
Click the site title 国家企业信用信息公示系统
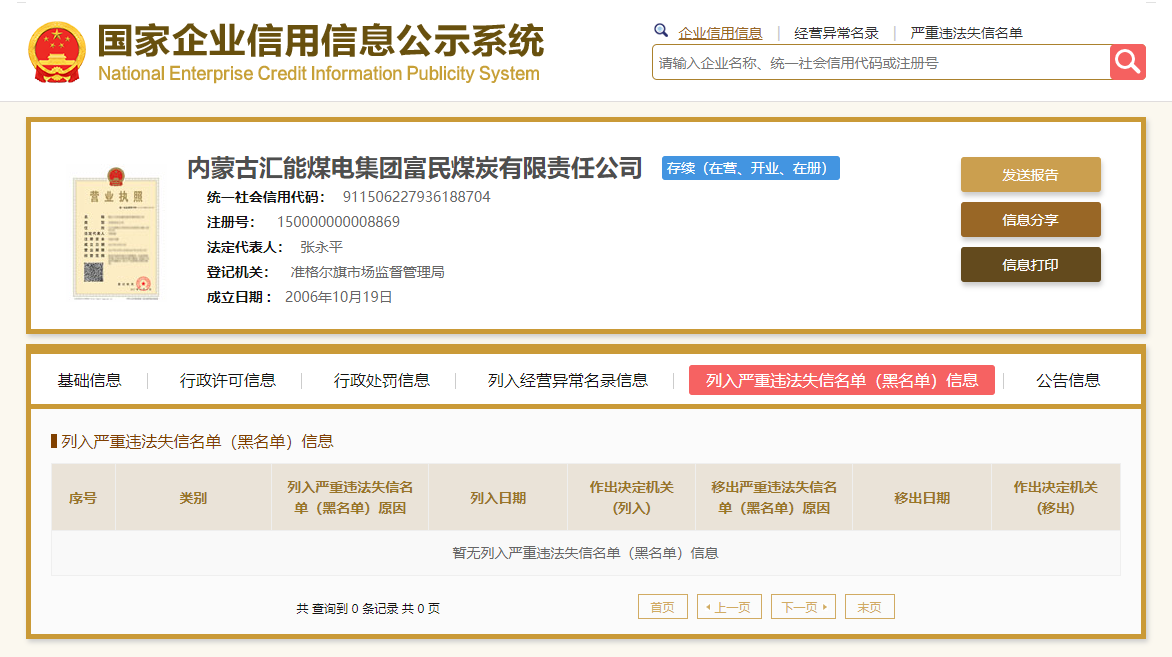[321, 40]
